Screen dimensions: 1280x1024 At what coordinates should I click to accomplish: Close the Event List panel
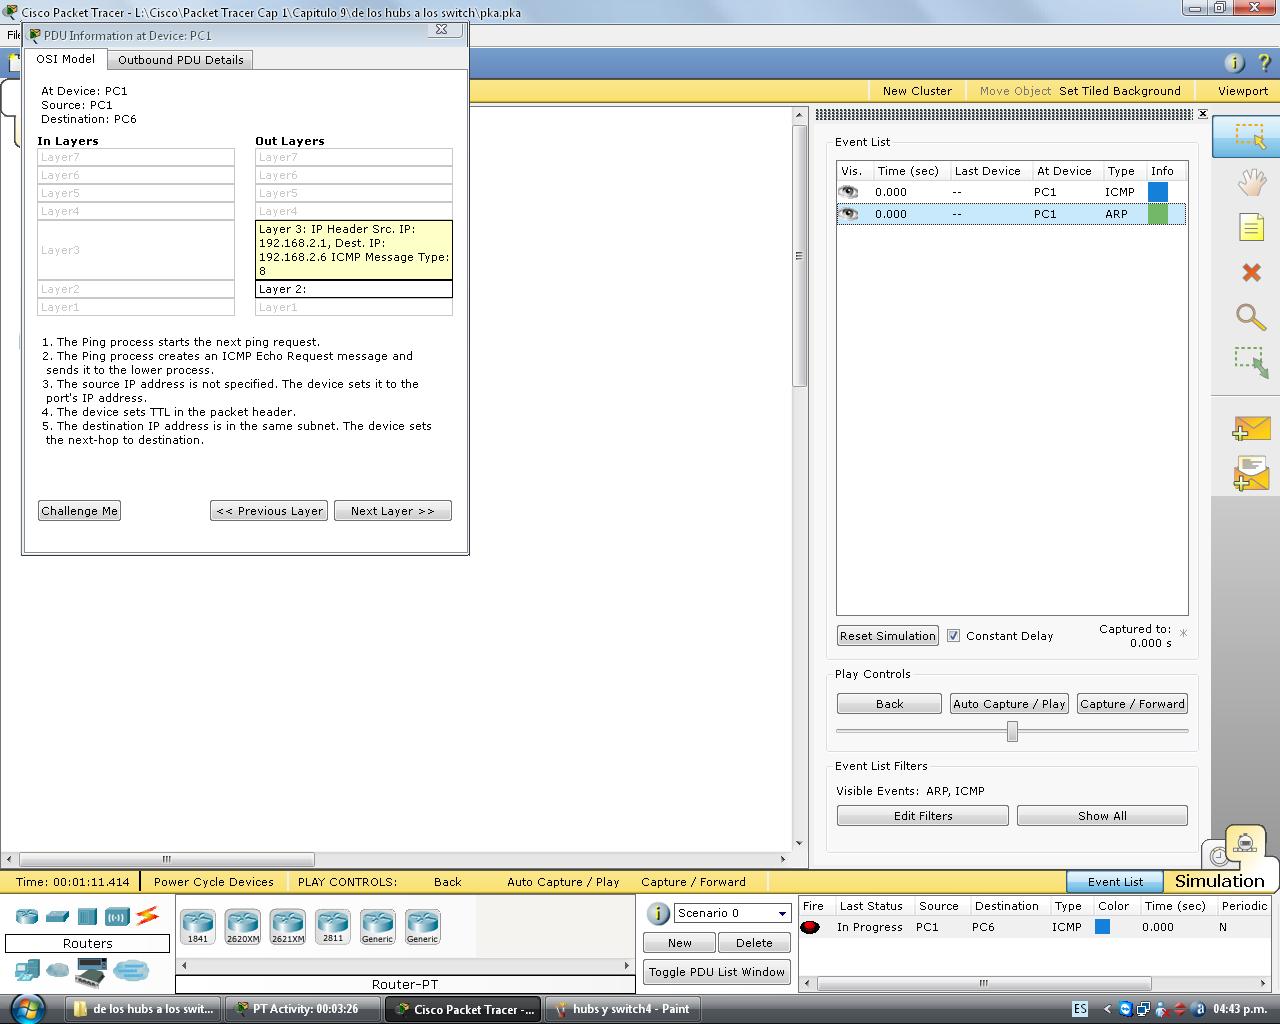click(x=1203, y=114)
